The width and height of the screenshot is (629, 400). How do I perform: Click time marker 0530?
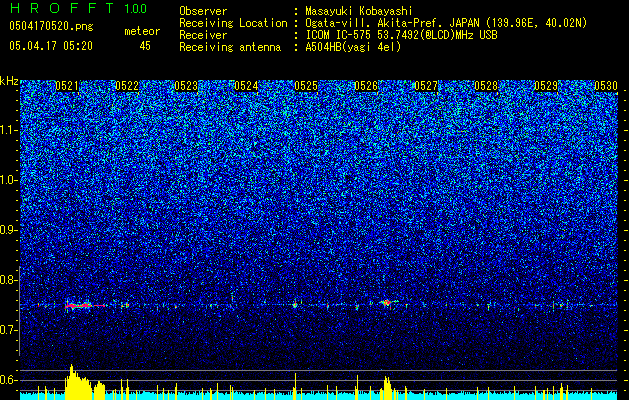(606, 86)
